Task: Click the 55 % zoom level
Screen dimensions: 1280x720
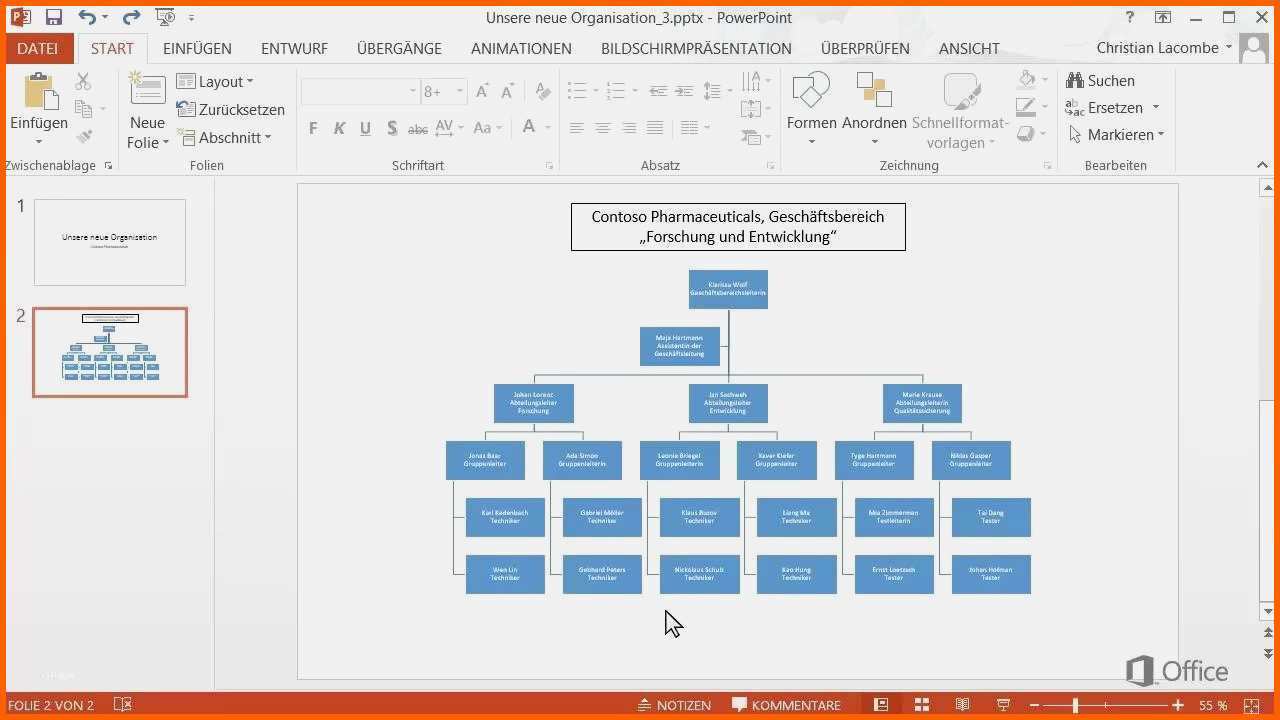Action: (x=1213, y=705)
